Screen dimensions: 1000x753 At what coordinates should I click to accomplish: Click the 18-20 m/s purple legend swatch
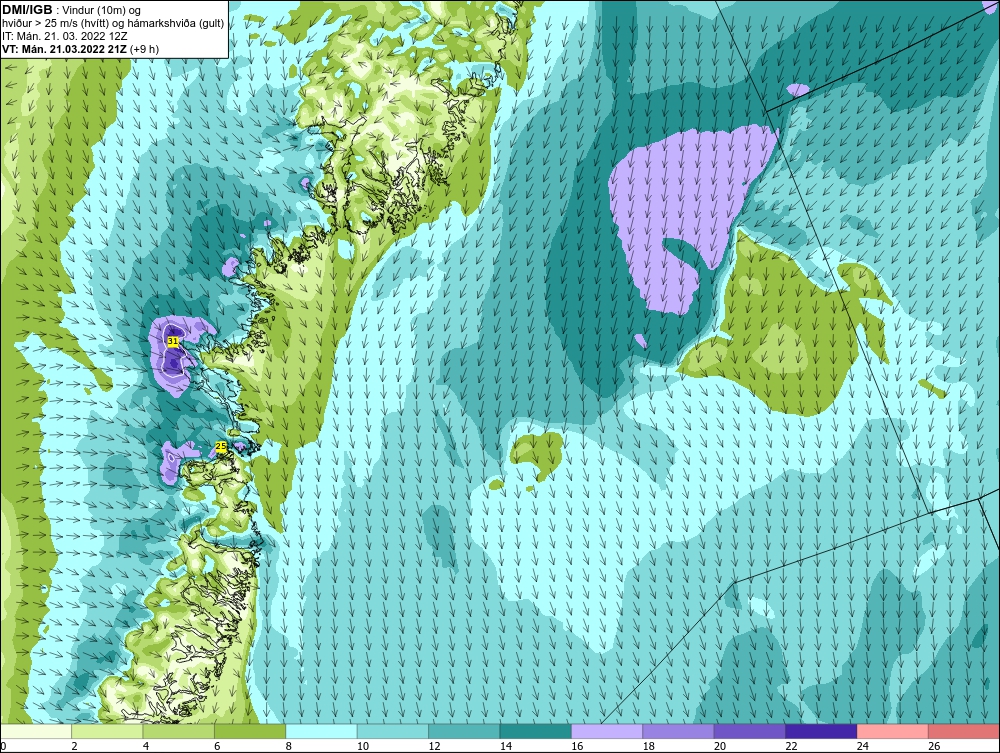coord(679,731)
